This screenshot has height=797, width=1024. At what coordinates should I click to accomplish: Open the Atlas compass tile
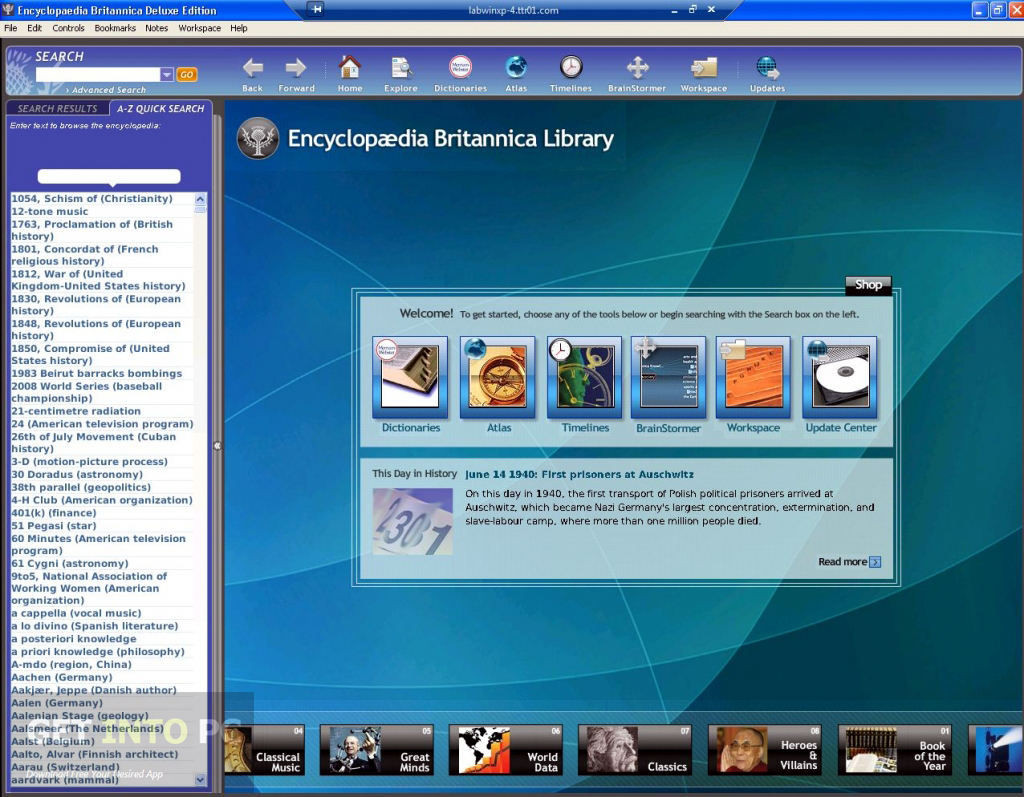tap(498, 377)
